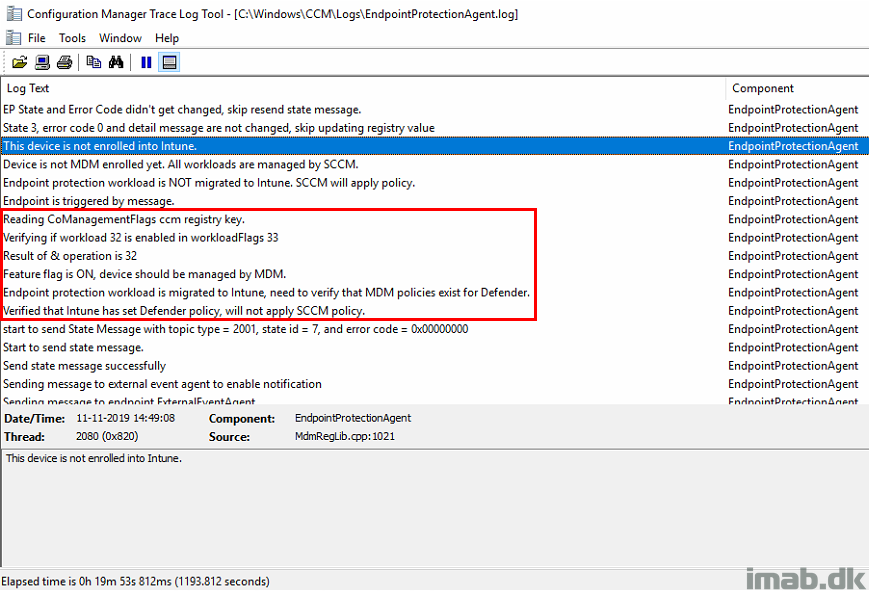Viewport: 869px width, 591px height.
Task: Click the Thread value 2080 (0x820)
Action: click(107, 436)
